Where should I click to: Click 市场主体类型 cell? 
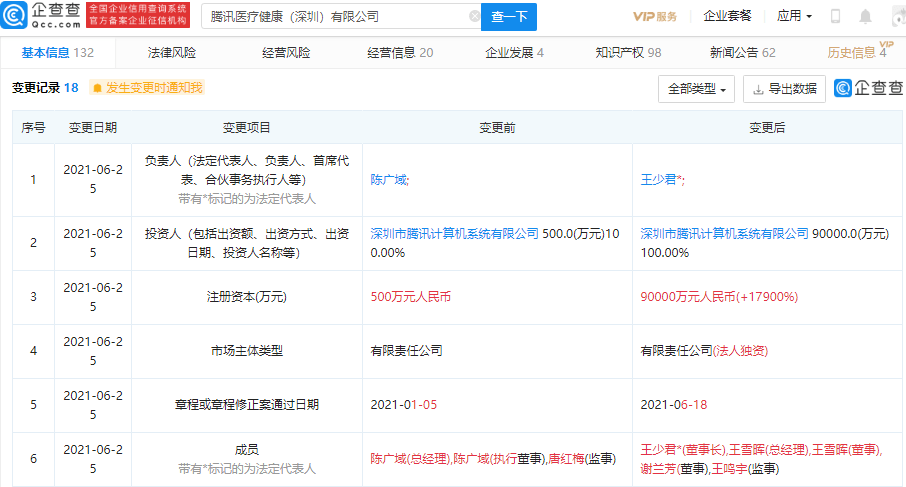(247, 351)
